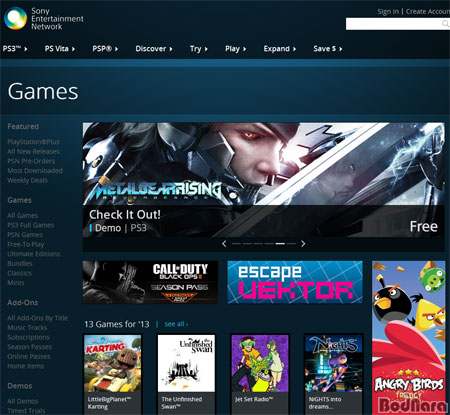This screenshot has height=415, width=450.
Task: Go to next carousel slide arrow
Action: [x=303, y=244]
